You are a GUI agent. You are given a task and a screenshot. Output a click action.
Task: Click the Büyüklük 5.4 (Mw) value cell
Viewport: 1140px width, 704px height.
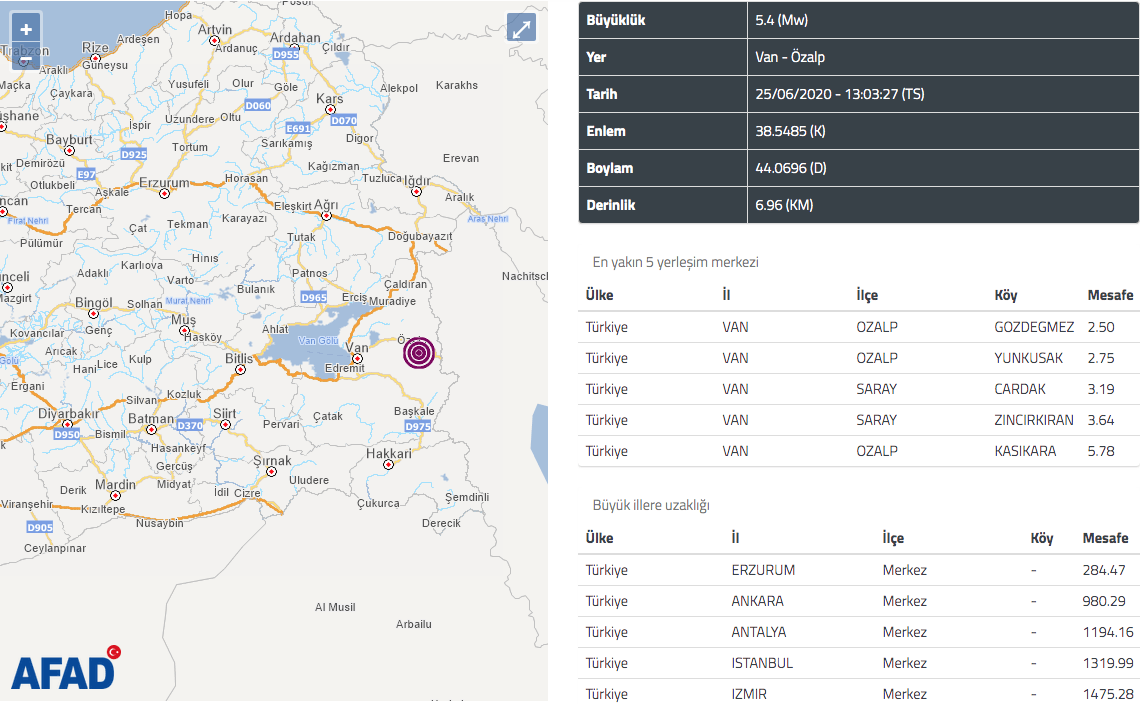pos(942,20)
